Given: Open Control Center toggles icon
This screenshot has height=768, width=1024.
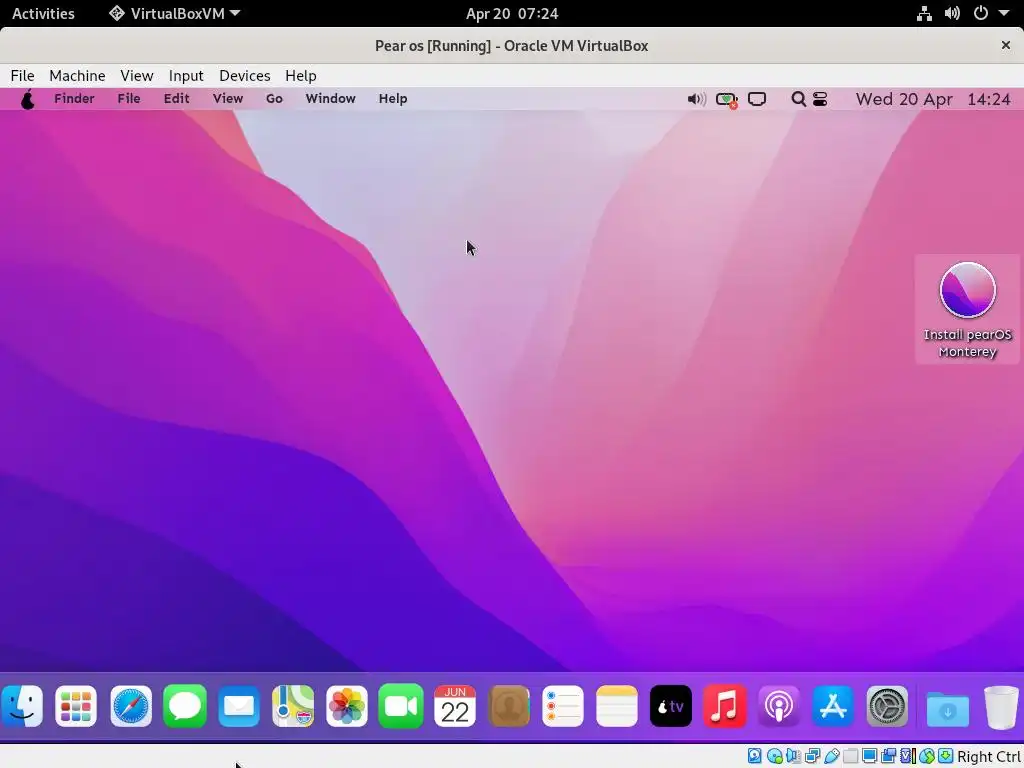Looking at the screenshot, I should [820, 99].
